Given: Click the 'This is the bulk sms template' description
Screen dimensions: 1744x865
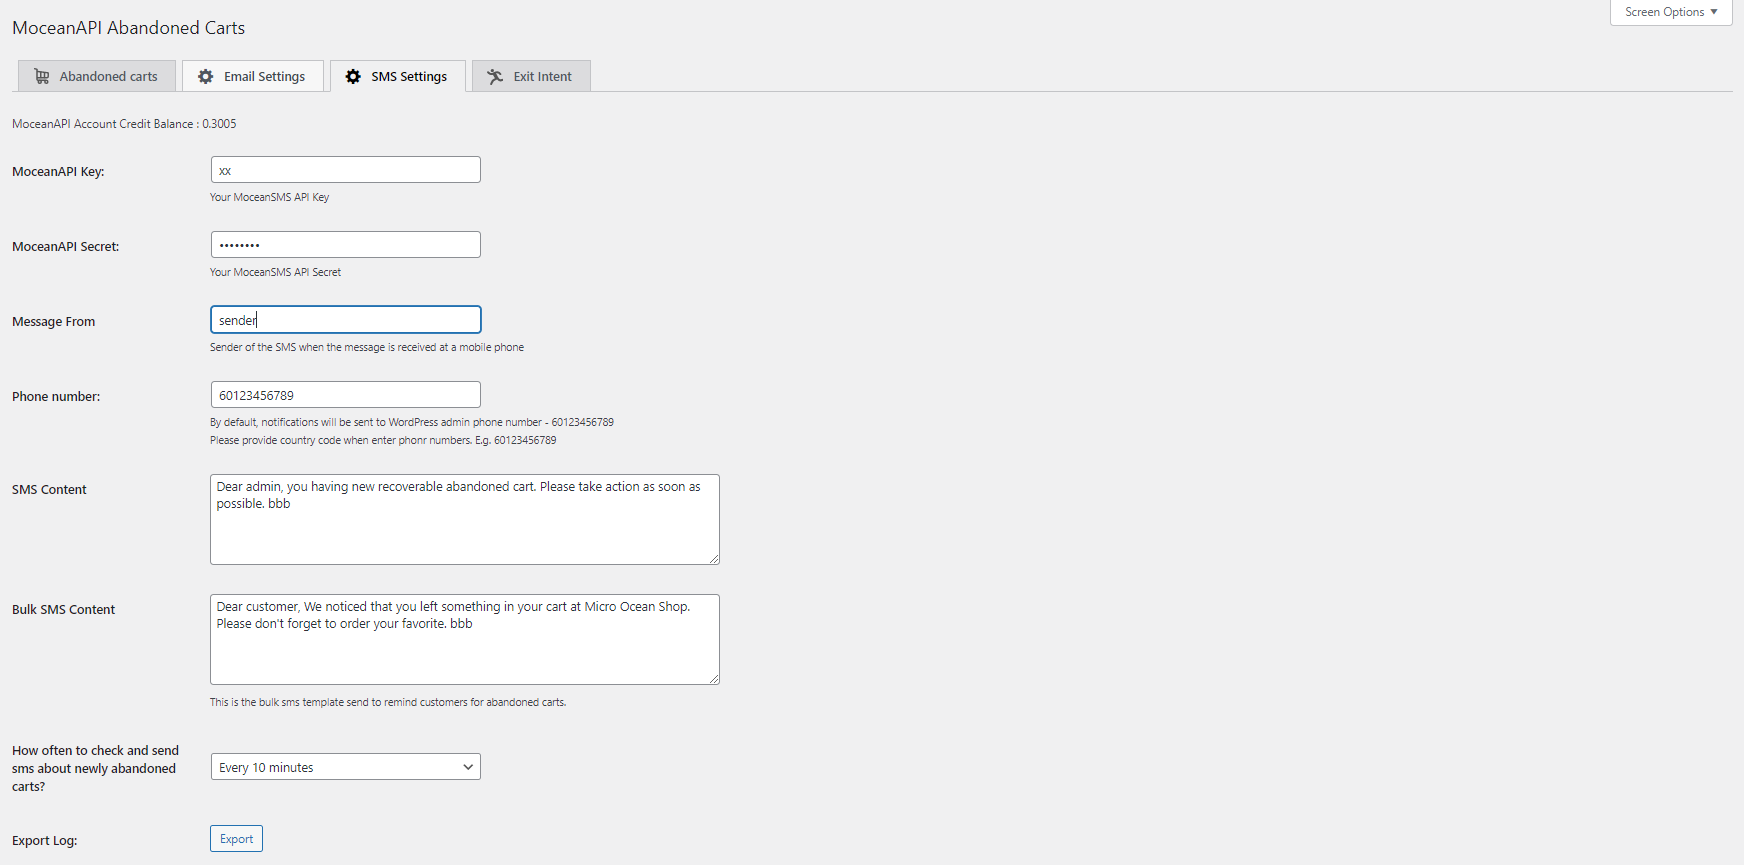Looking at the screenshot, I should point(388,702).
